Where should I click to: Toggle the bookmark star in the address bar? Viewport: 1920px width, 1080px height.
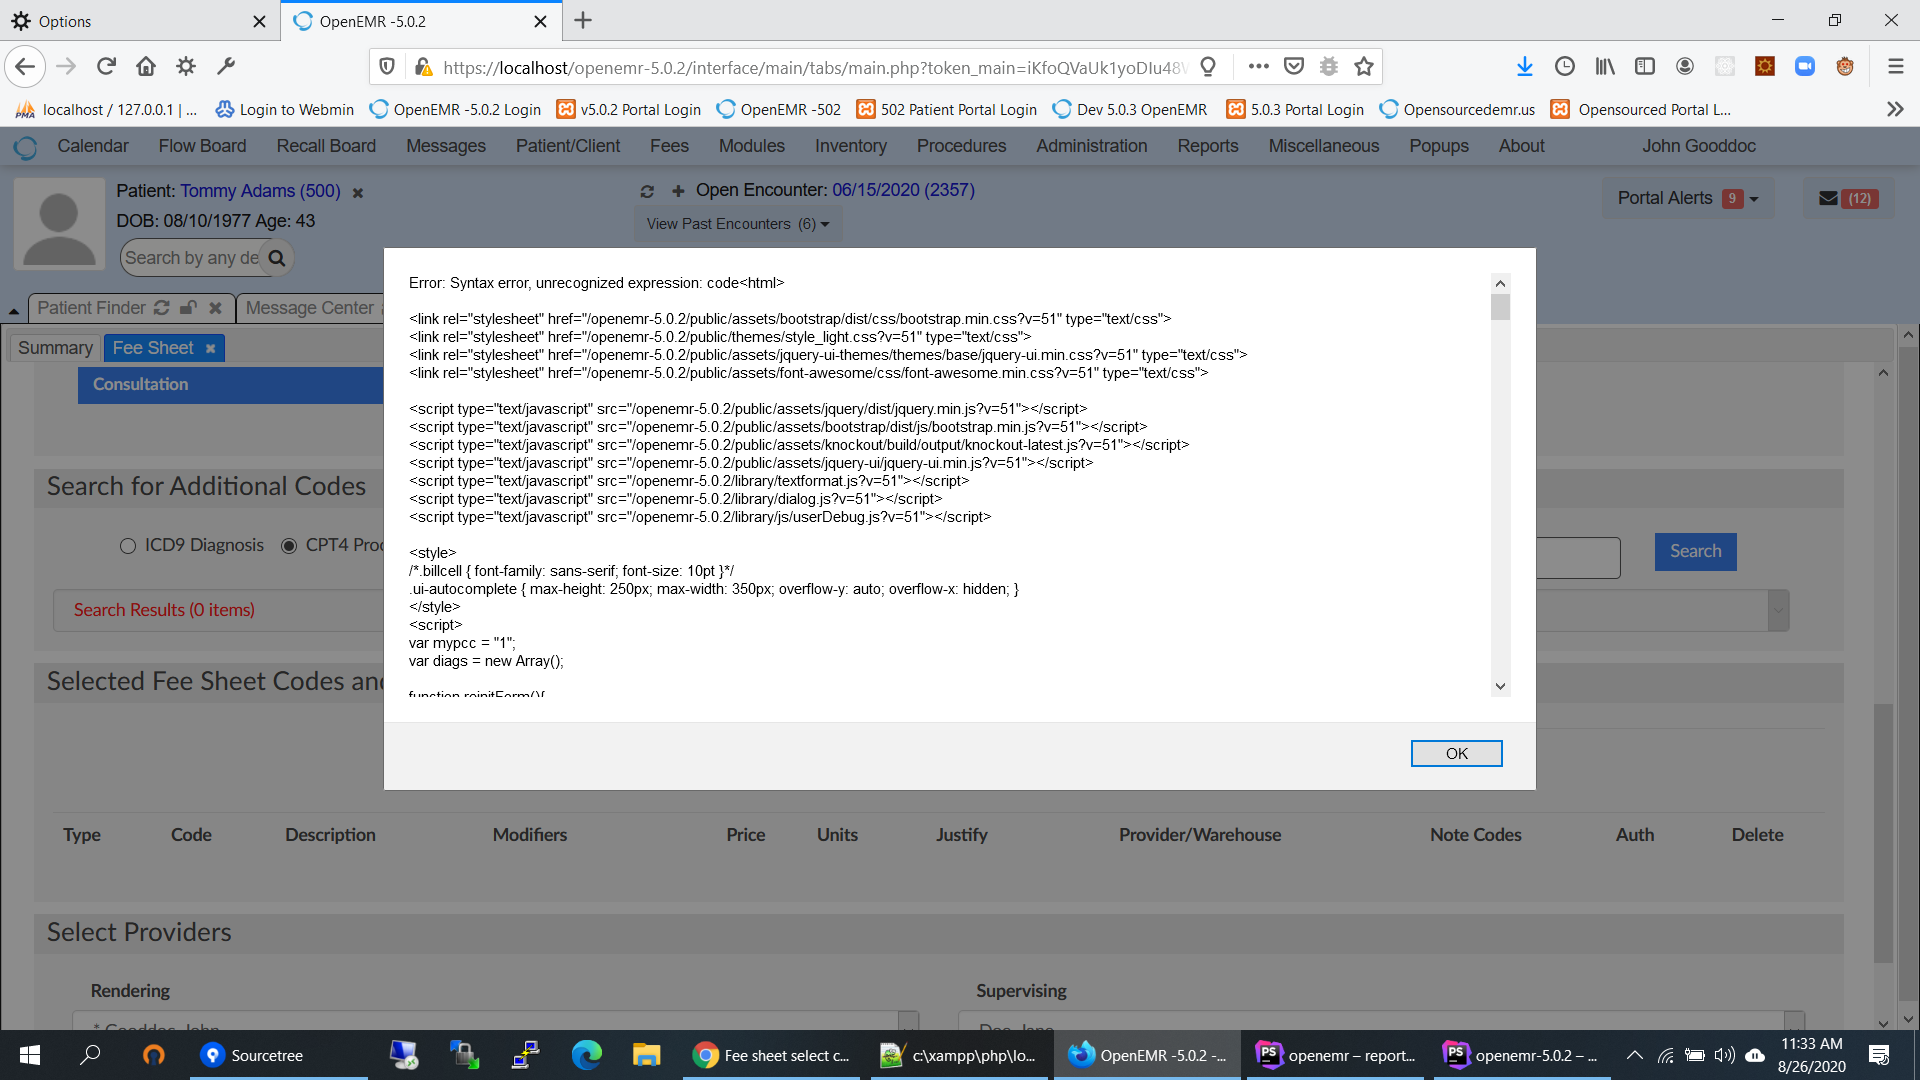[1363, 66]
